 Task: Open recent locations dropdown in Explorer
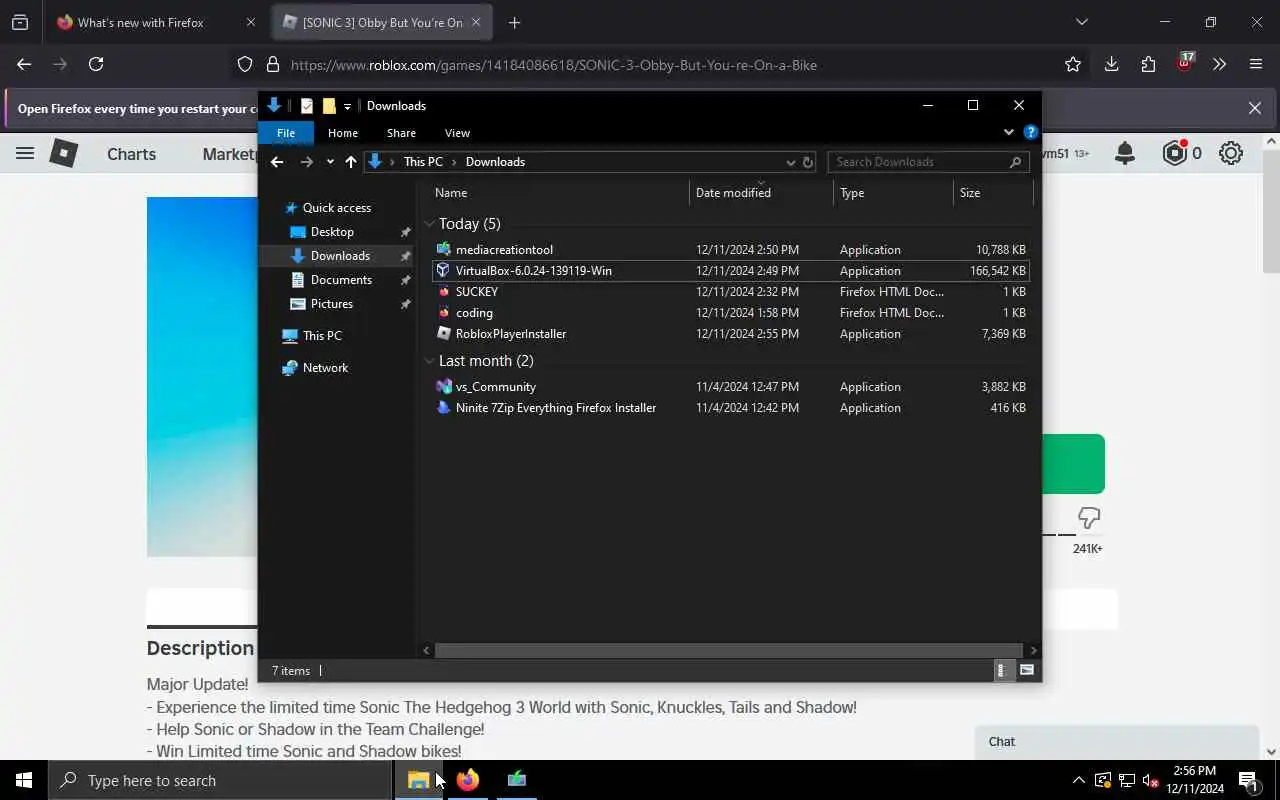(x=330, y=162)
